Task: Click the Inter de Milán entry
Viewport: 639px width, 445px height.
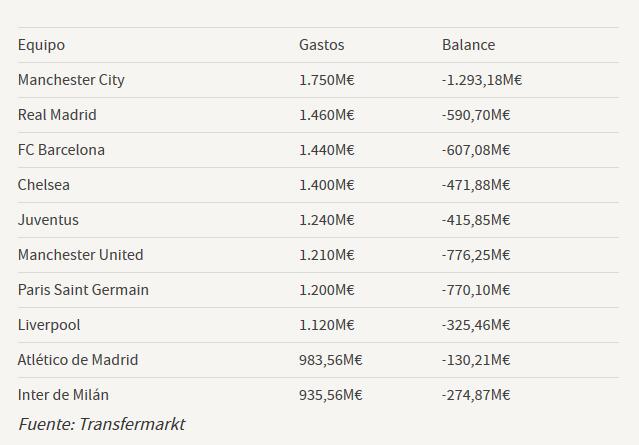Action: [63, 395]
